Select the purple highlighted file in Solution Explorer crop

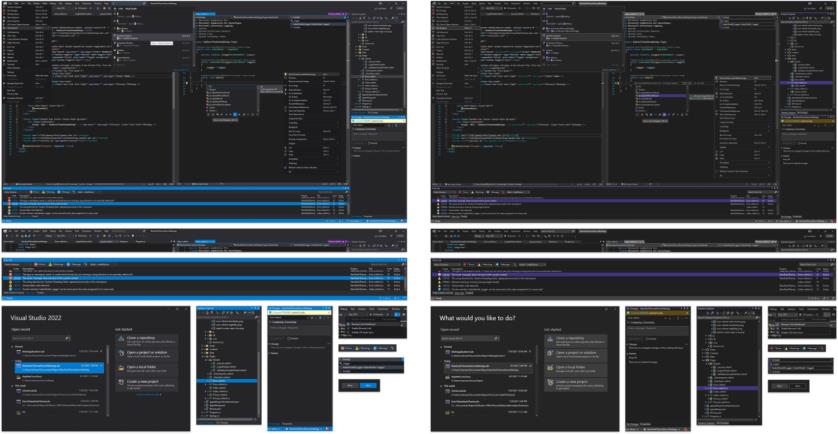coord(728,388)
